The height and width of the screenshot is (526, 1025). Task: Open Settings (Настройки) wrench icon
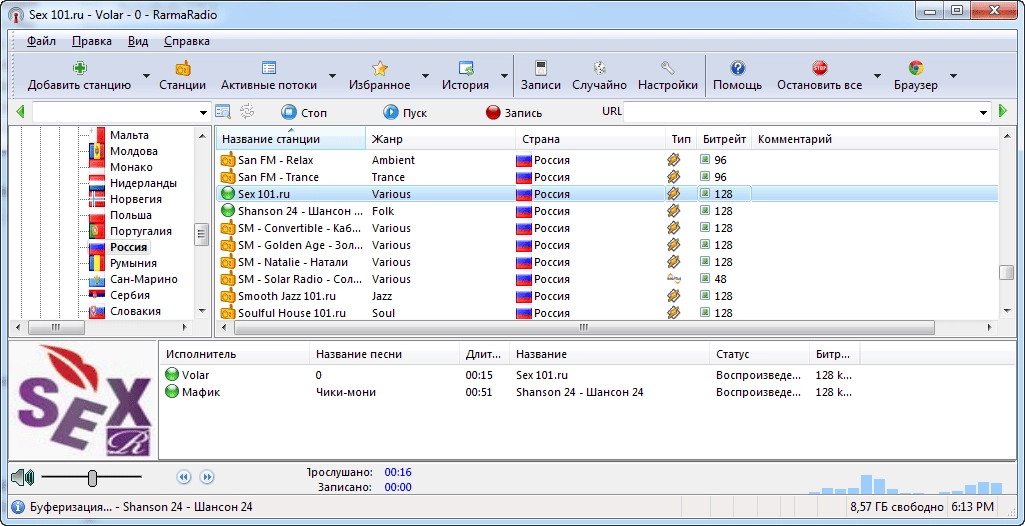[x=667, y=68]
